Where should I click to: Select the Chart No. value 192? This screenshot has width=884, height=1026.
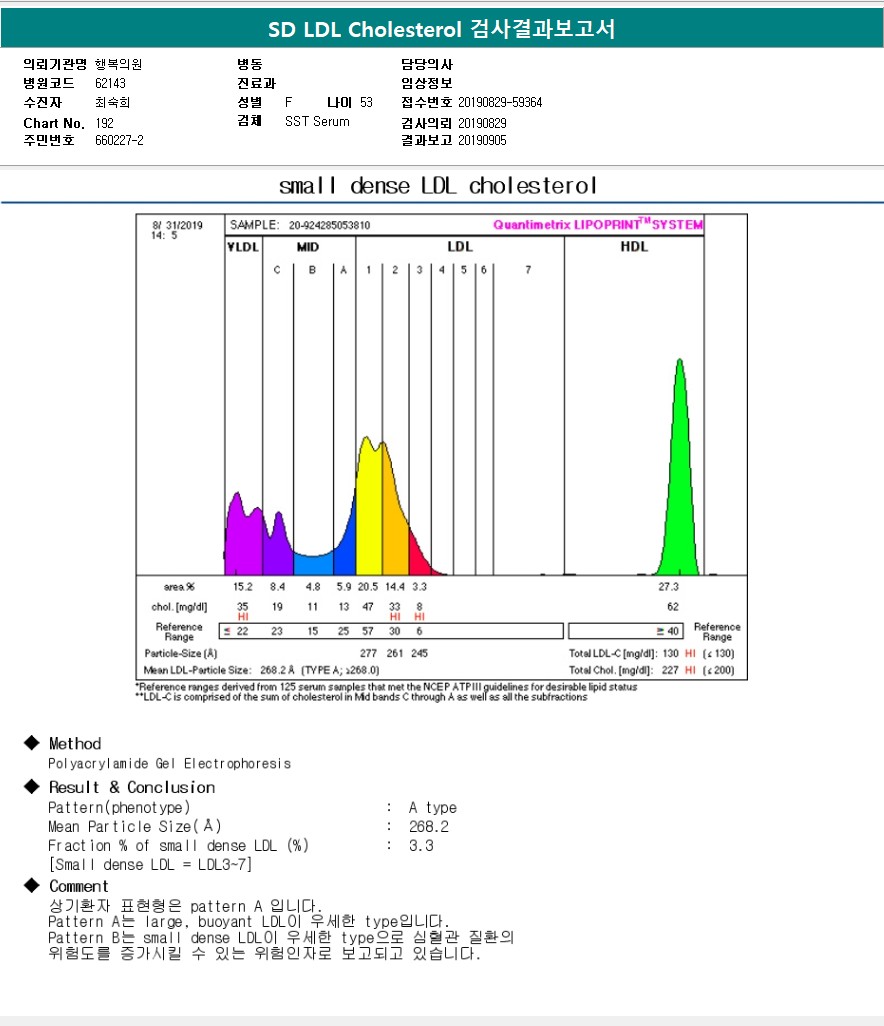[104, 122]
